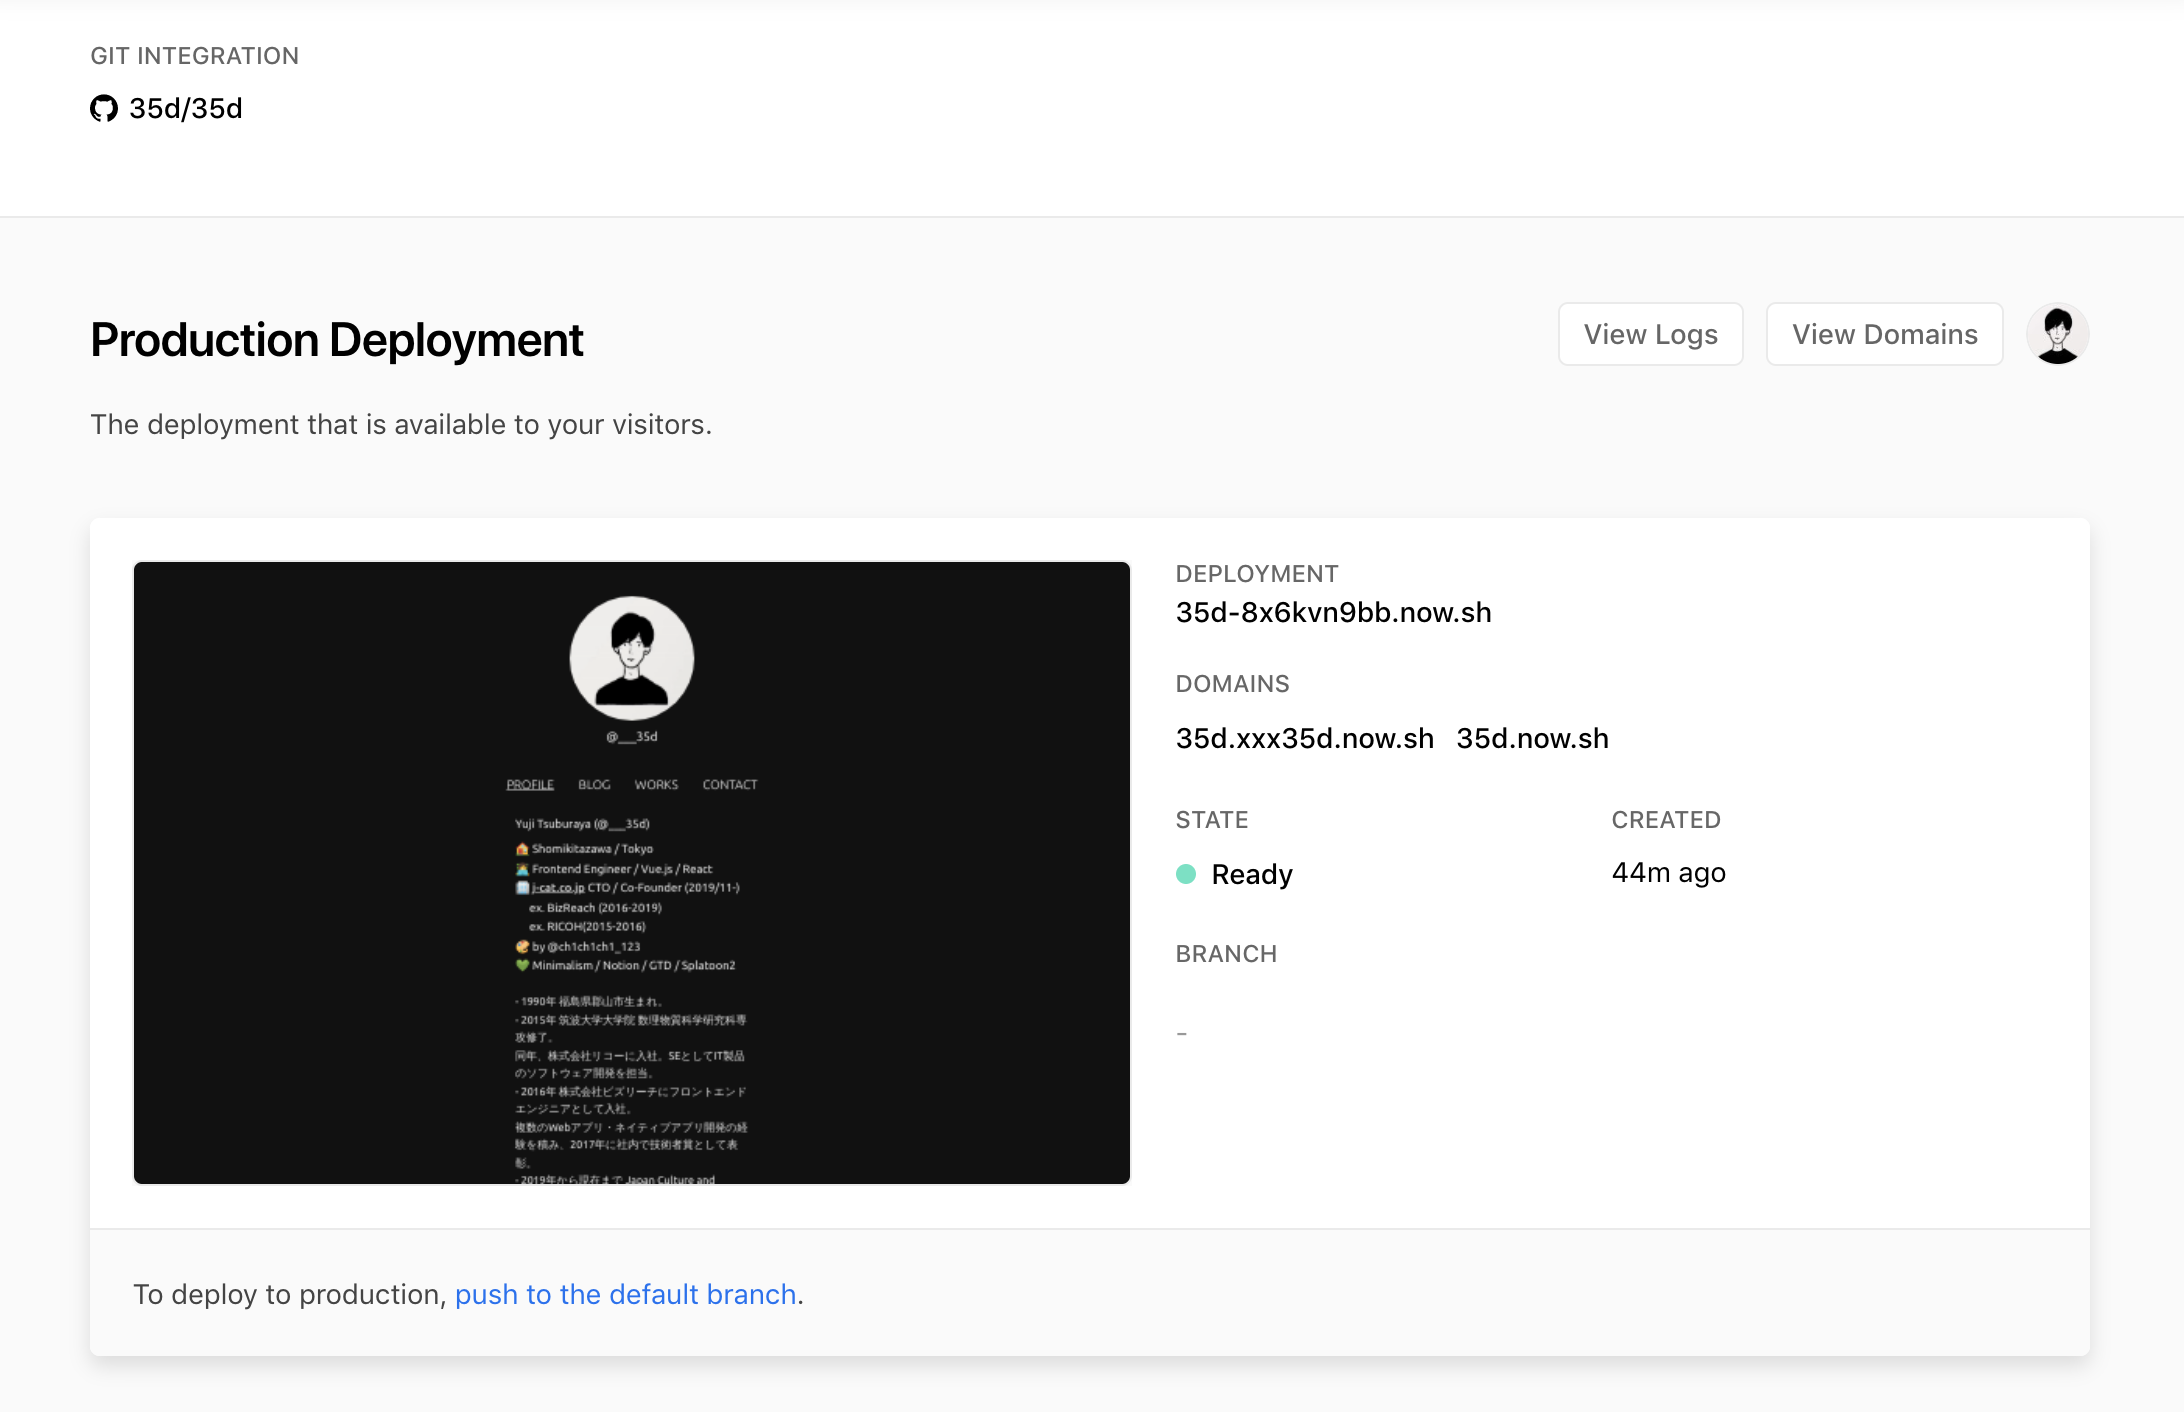Follow 'push to the default branch' link
This screenshot has width=2184, height=1412.
pos(626,1294)
